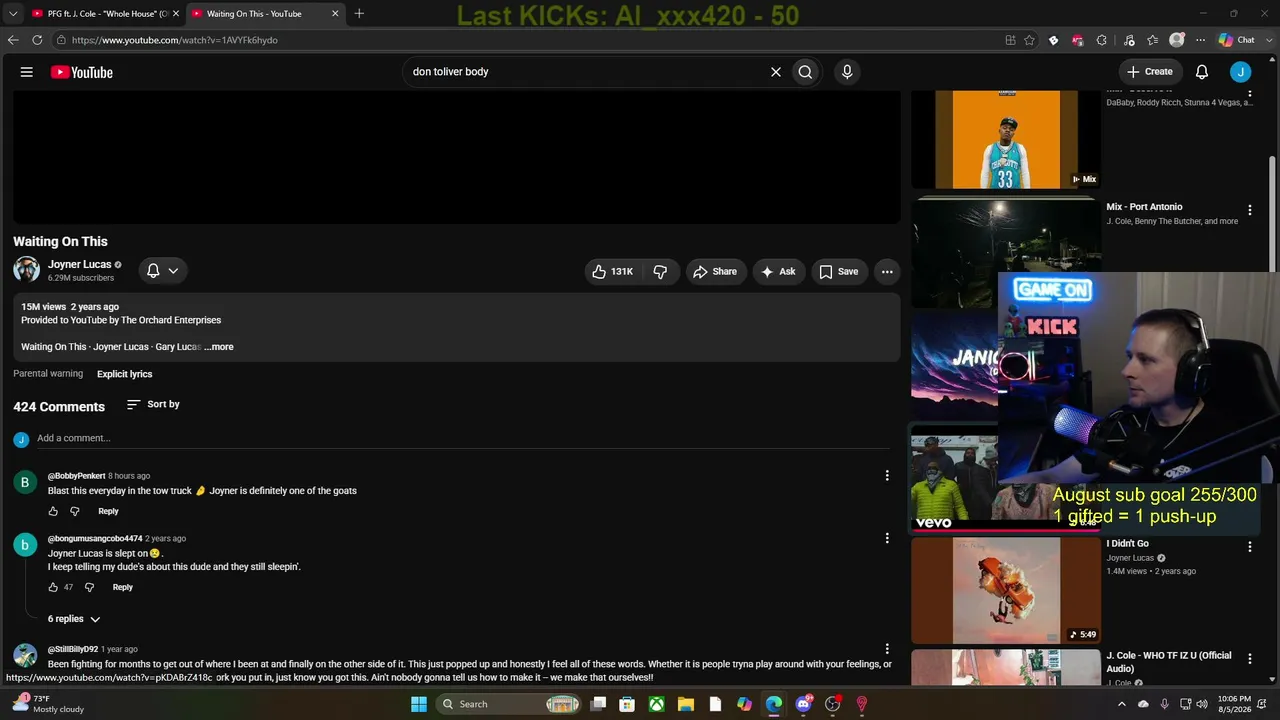Expand the Copilot Chat dropdown arrow
The height and width of the screenshot is (720, 1280).
[x=1267, y=40]
